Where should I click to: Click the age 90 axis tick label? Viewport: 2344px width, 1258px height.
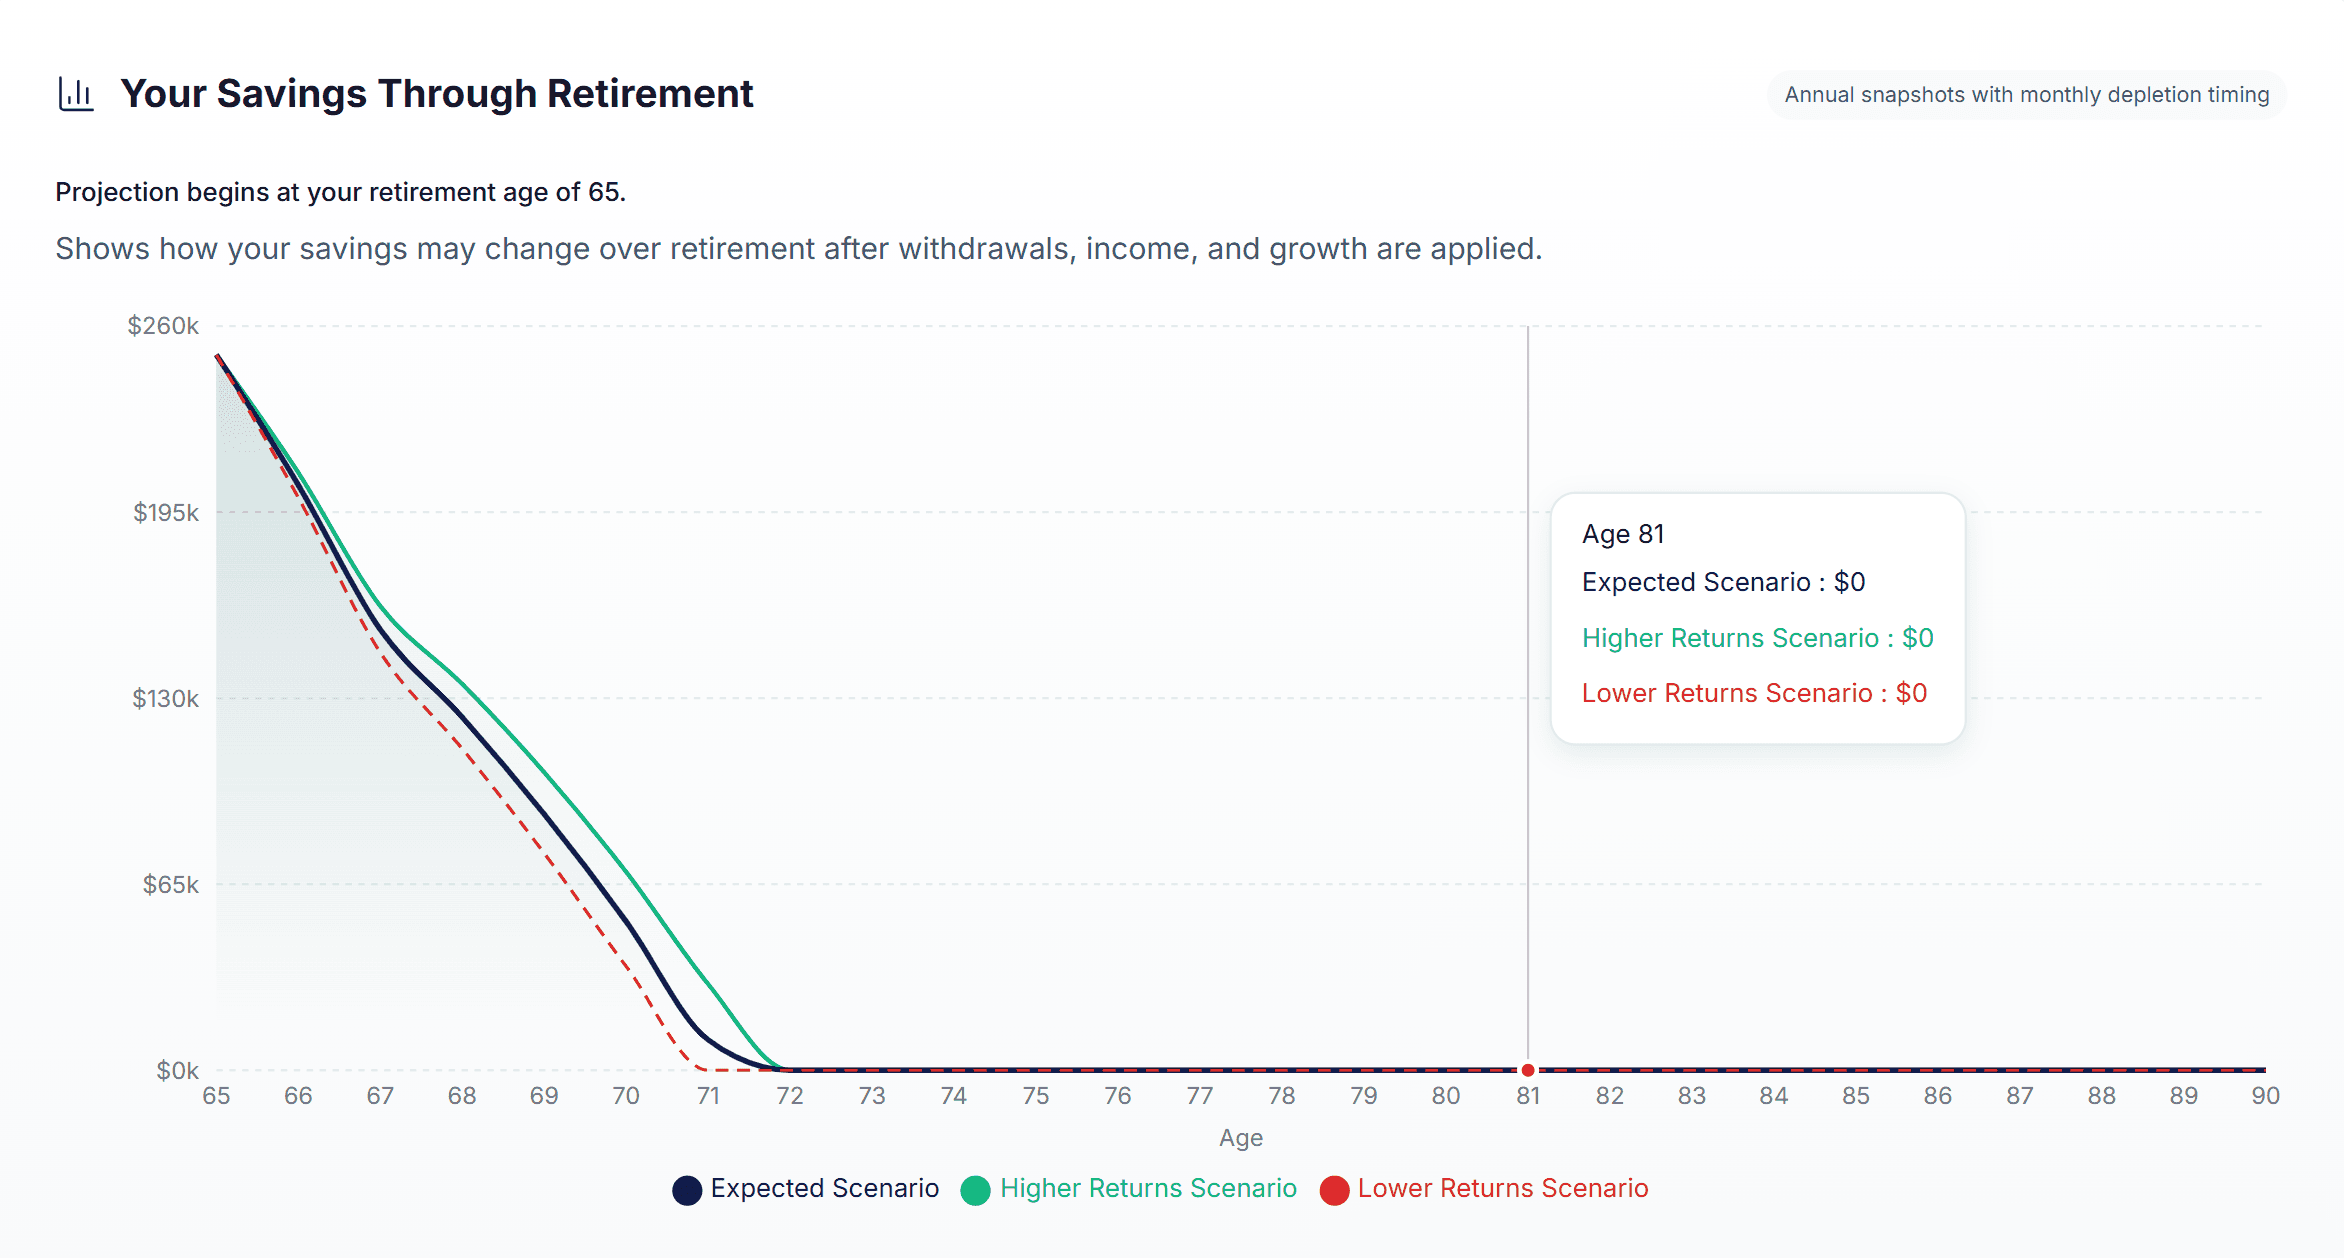coord(2265,1096)
